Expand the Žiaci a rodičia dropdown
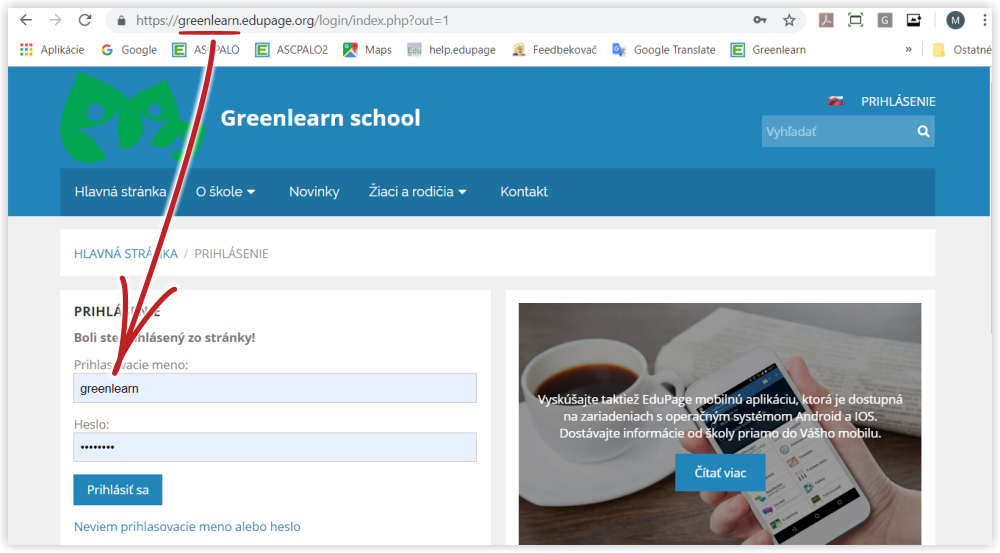Screen dimensions: 1000x553 417,192
